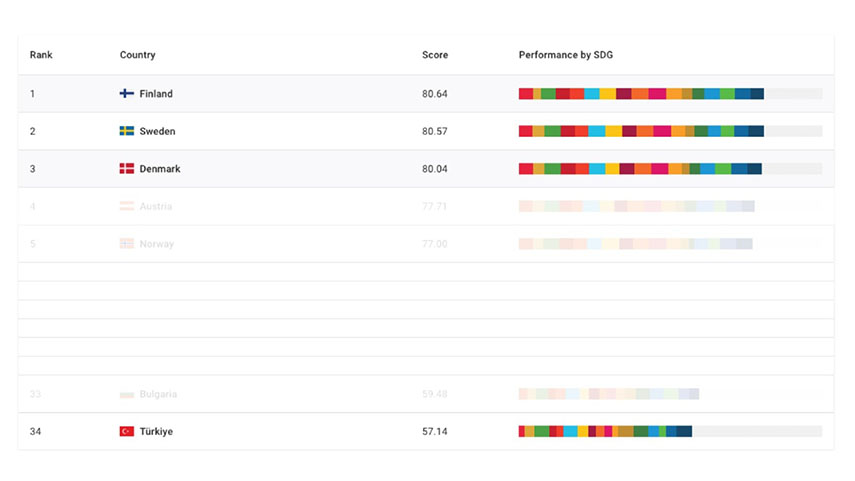Select Türkiye's score value 57.14
Image resolution: width=855 pixels, height=481 pixels.
click(435, 431)
